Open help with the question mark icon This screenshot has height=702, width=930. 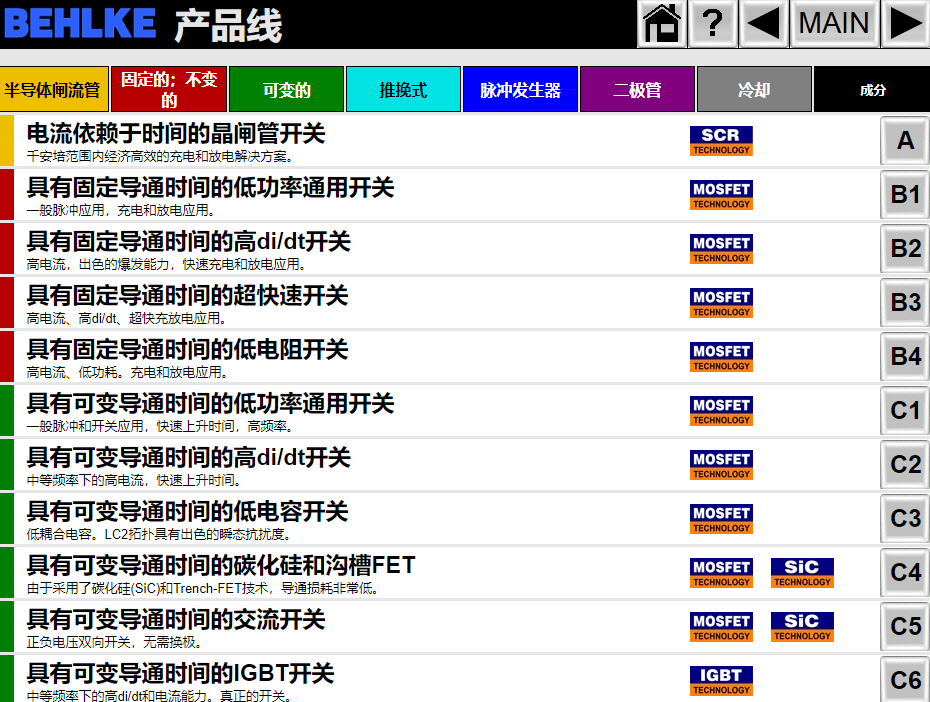(712, 24)
